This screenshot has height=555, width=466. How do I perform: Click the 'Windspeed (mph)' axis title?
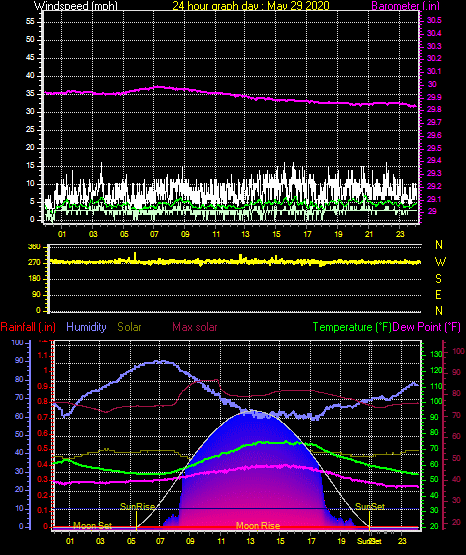coord(75,6)
